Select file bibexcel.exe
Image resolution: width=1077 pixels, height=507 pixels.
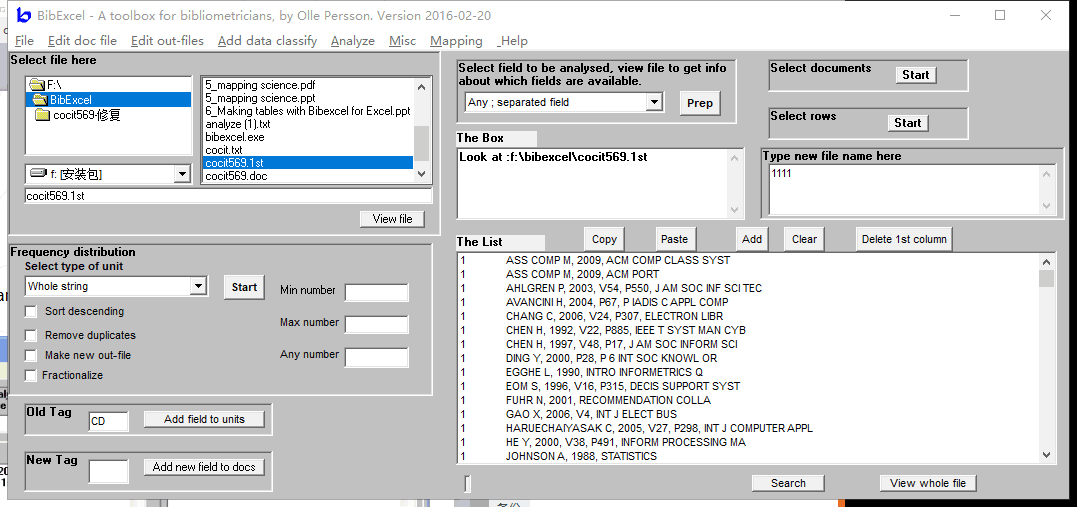(x=234, y=137)
